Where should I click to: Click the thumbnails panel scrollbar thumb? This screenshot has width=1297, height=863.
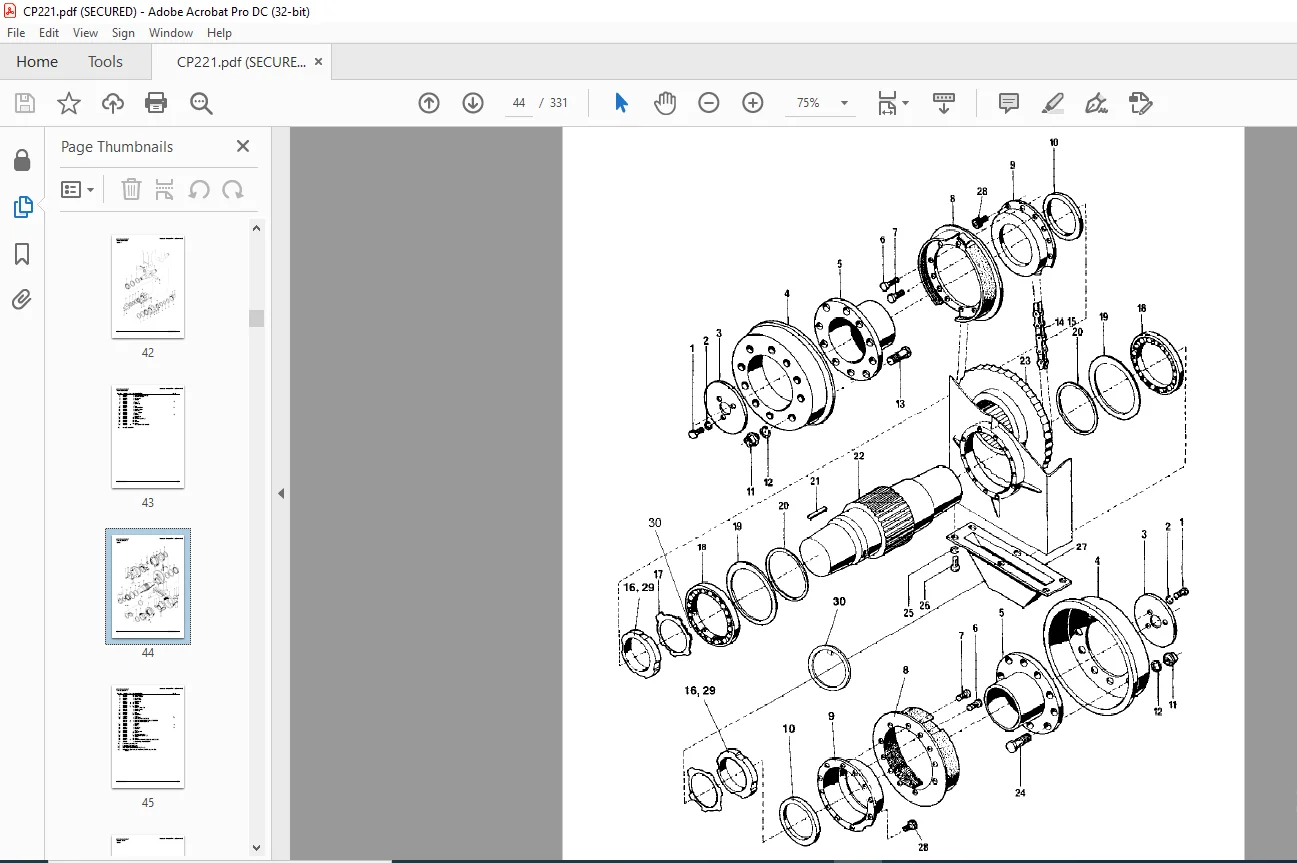[257, 318]
